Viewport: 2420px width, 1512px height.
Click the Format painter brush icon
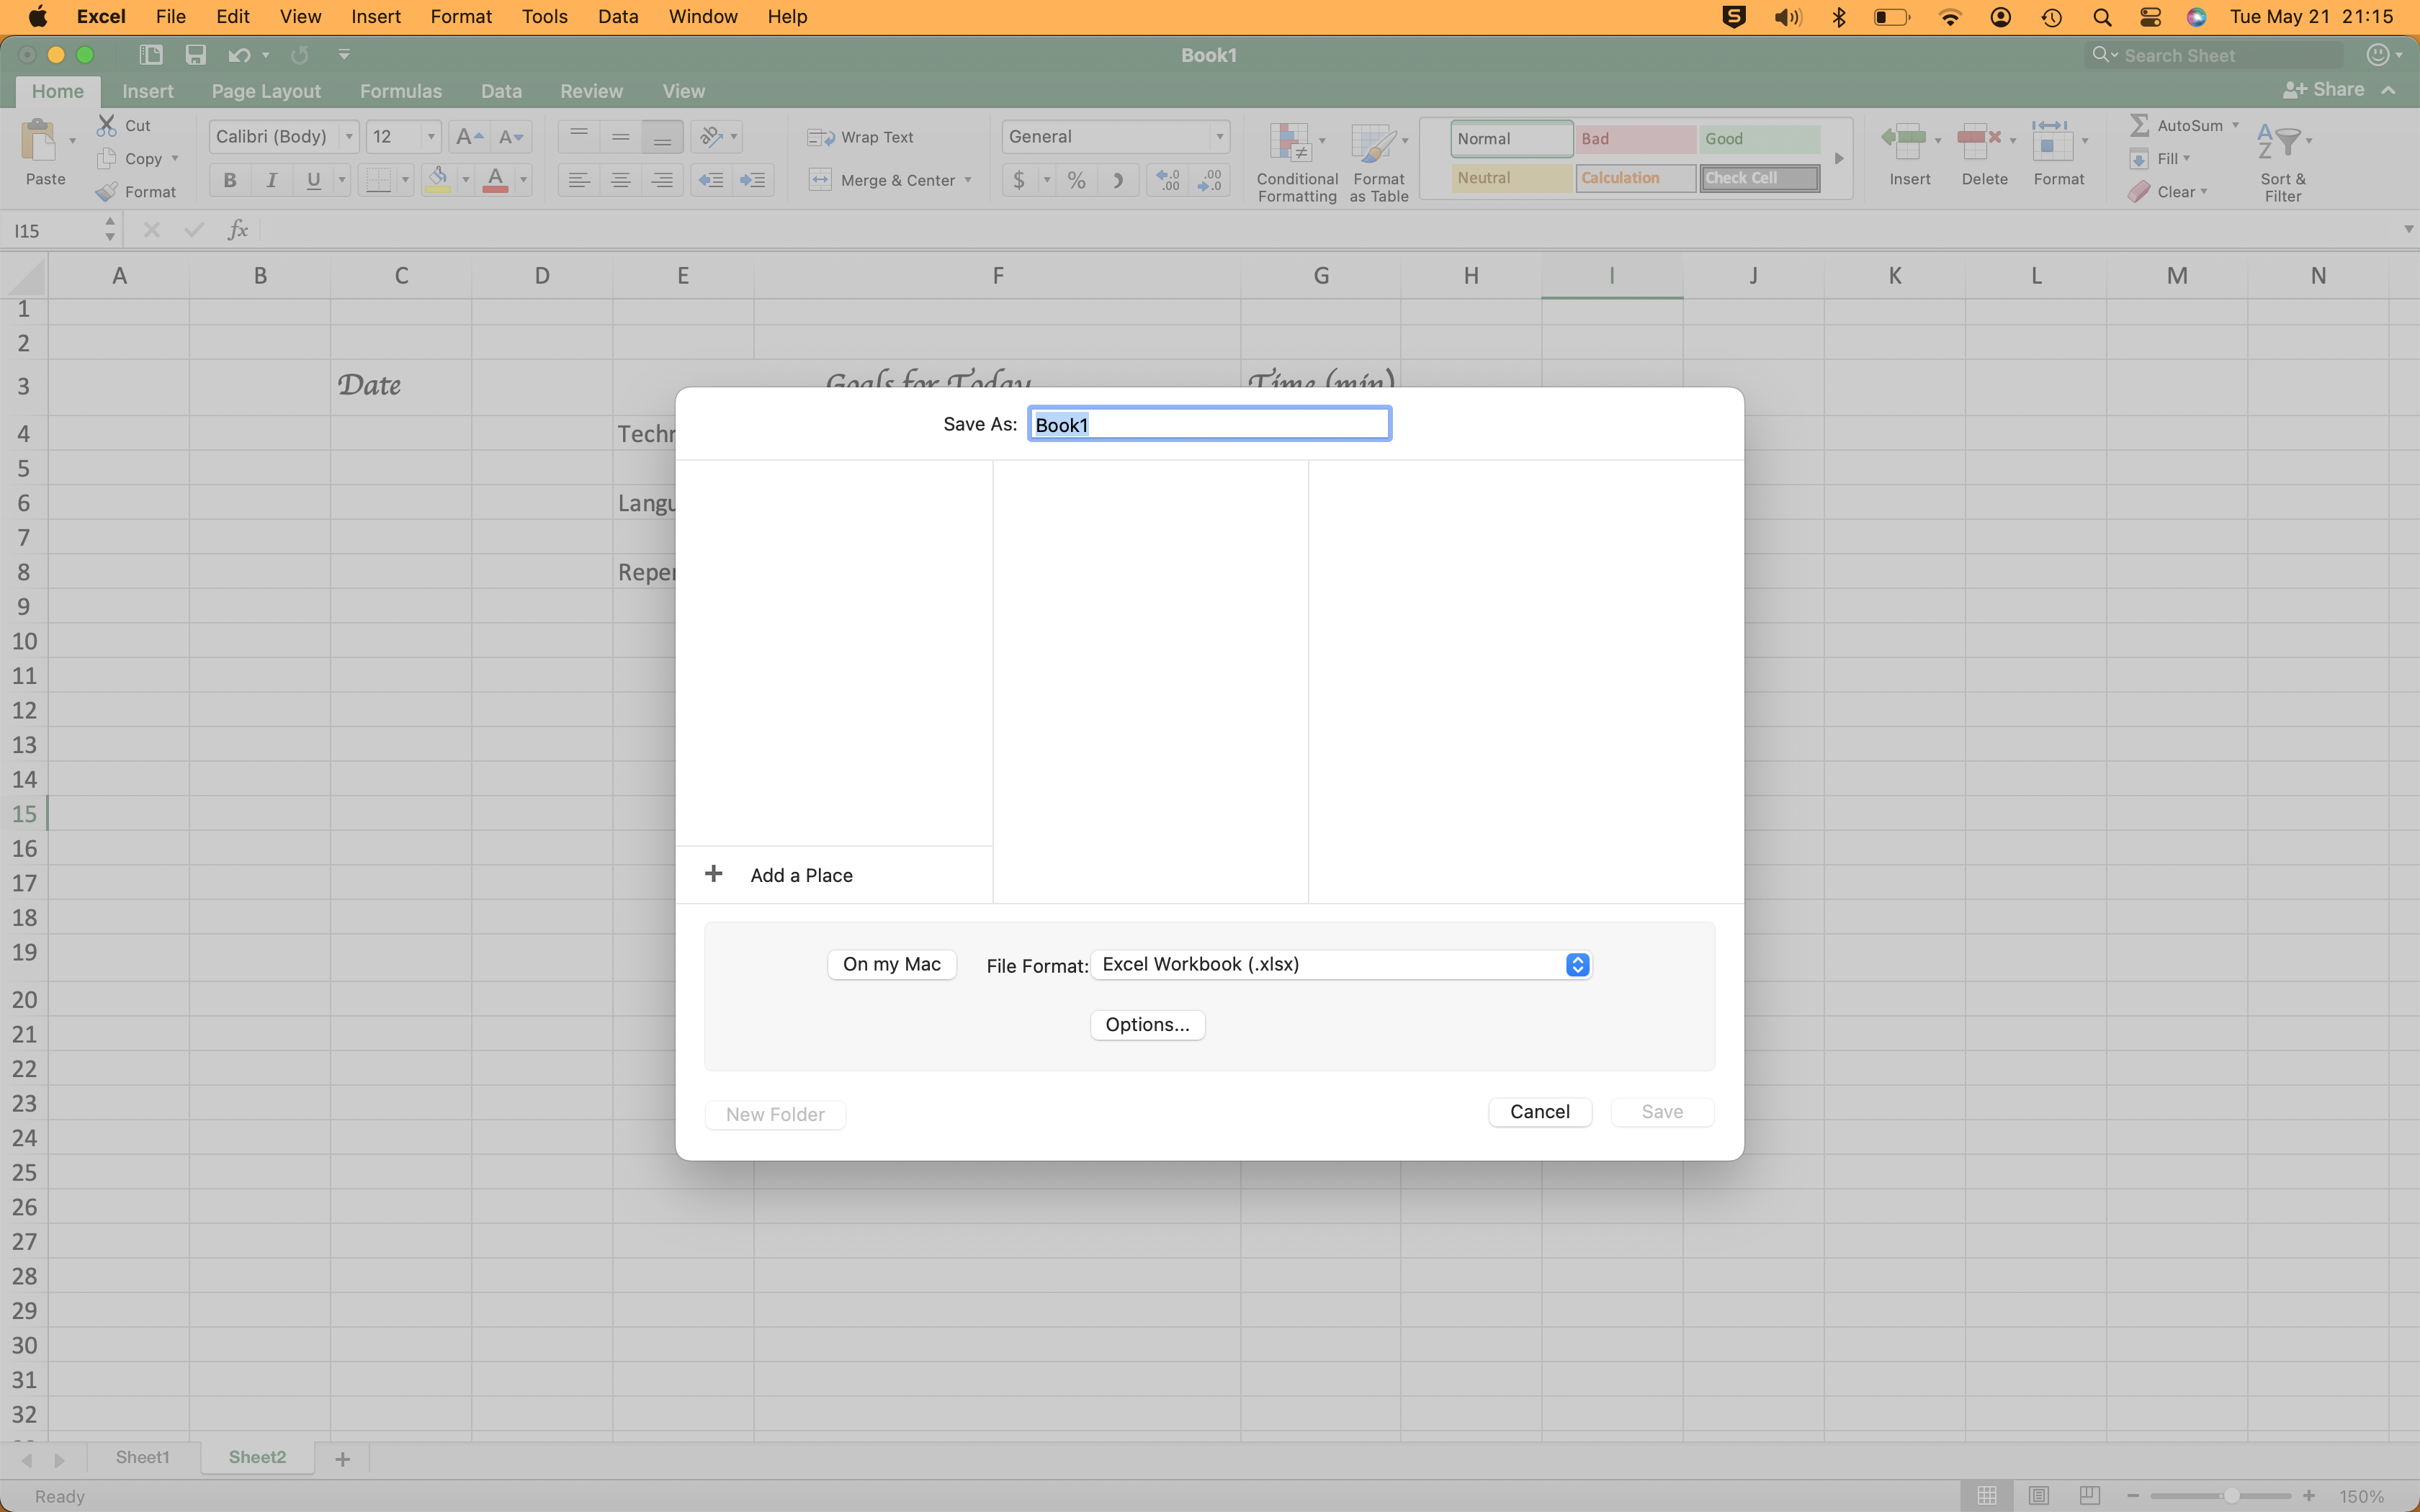pos(107,192)
